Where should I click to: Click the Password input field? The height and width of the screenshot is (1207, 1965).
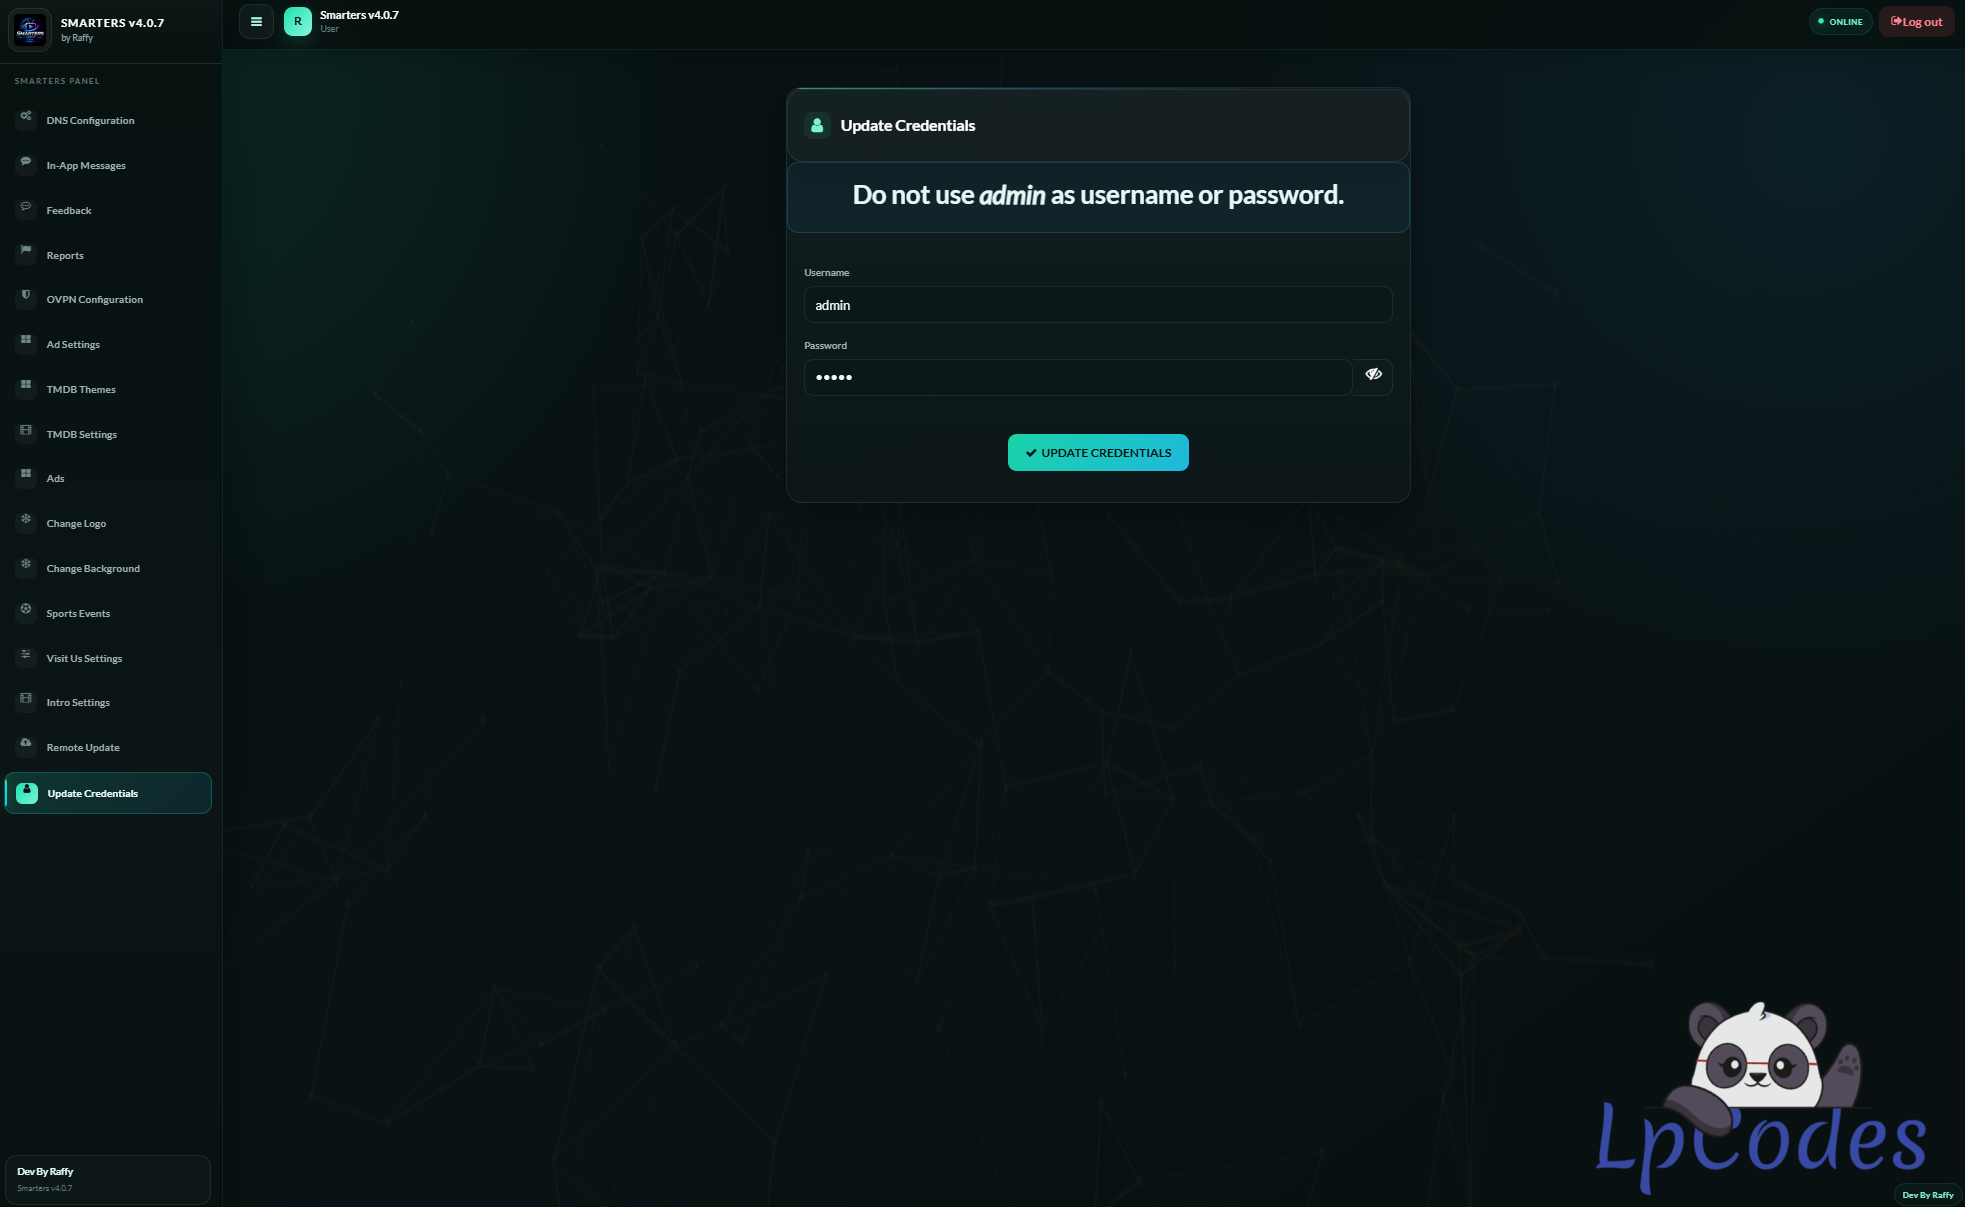click(x=1078, y=377)
